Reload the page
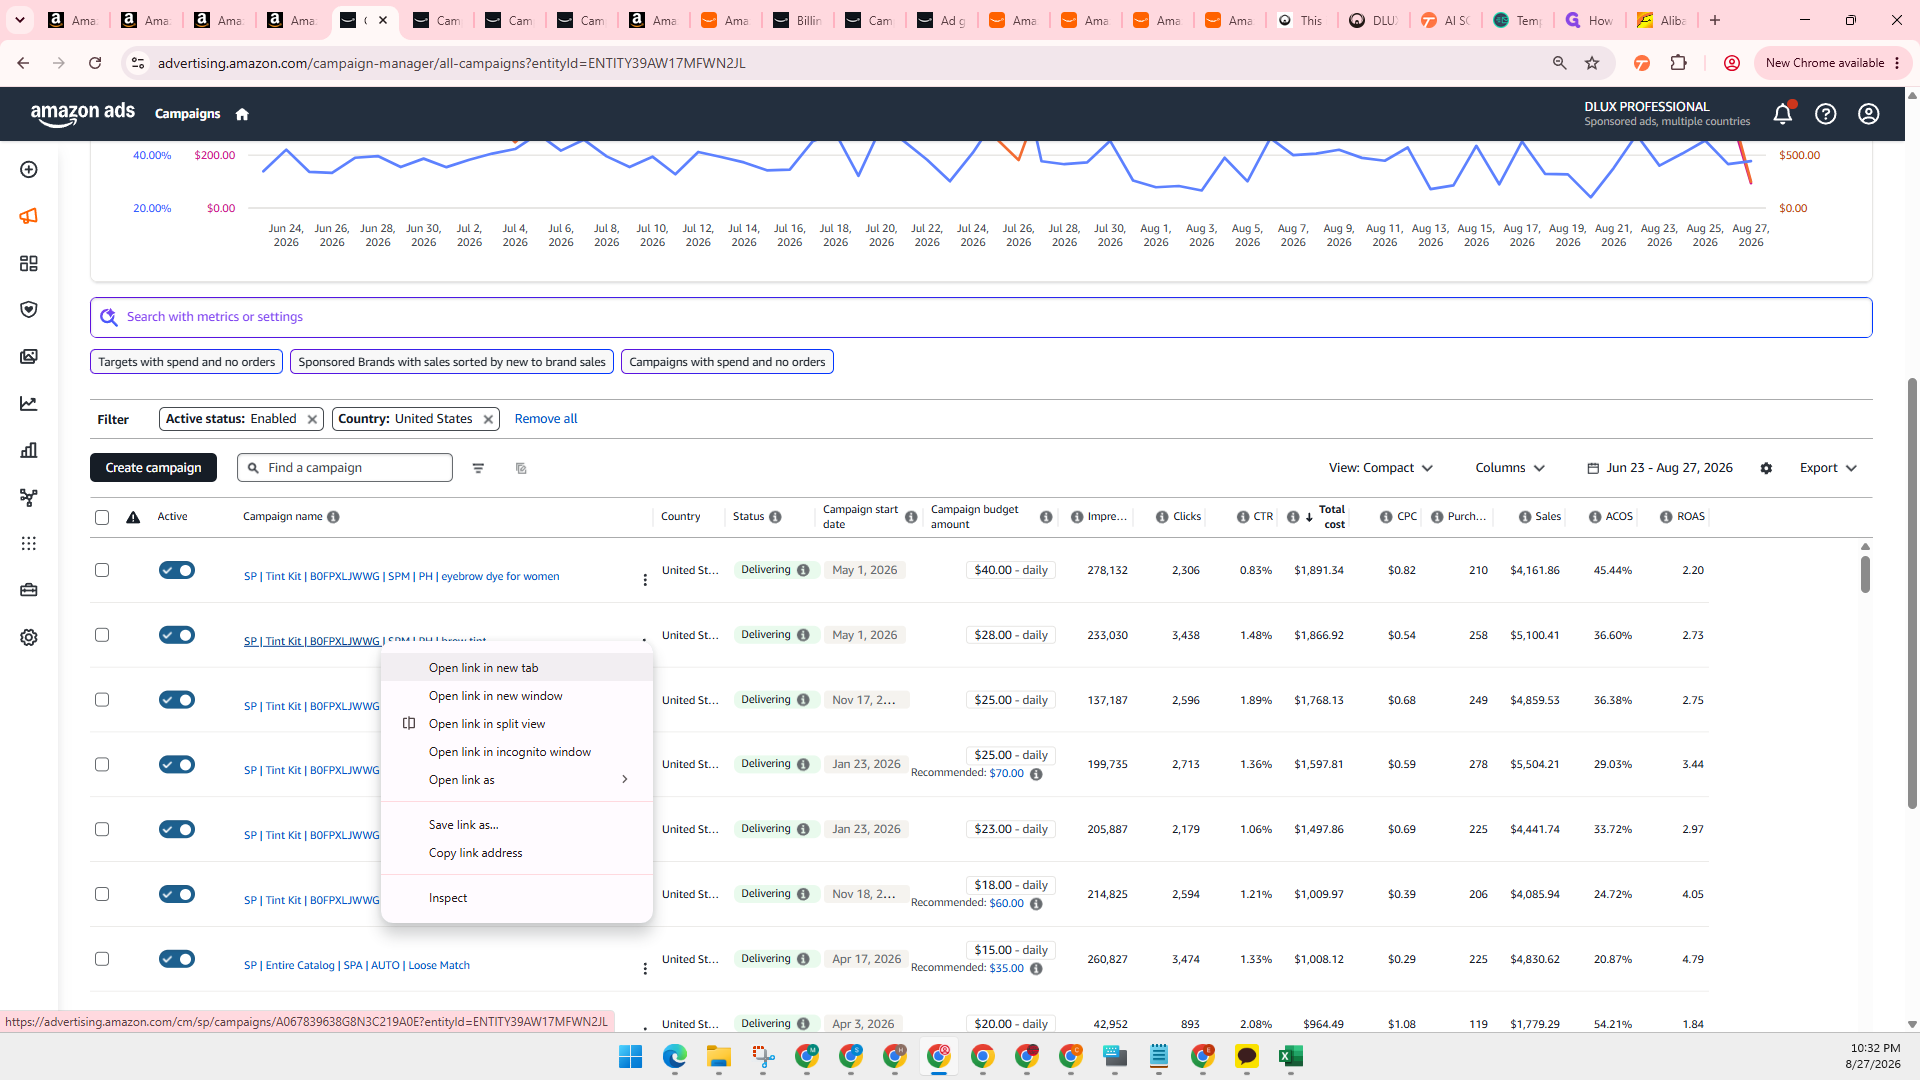 coord(95,63)
